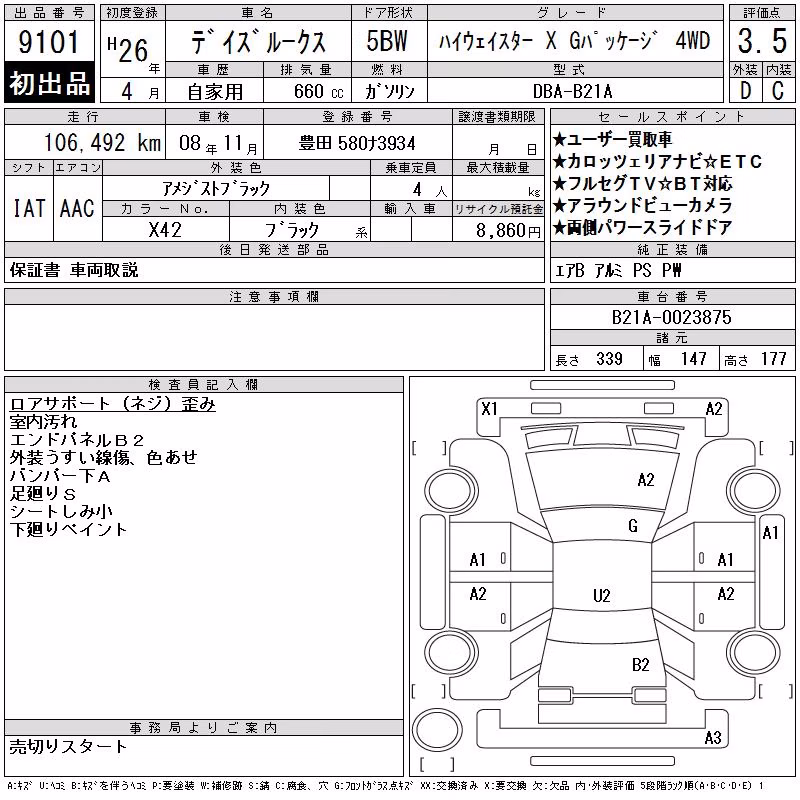The image size is (800, 800).
Task: Click the 初出品 black badge
Action: click(x=49, y=83)
